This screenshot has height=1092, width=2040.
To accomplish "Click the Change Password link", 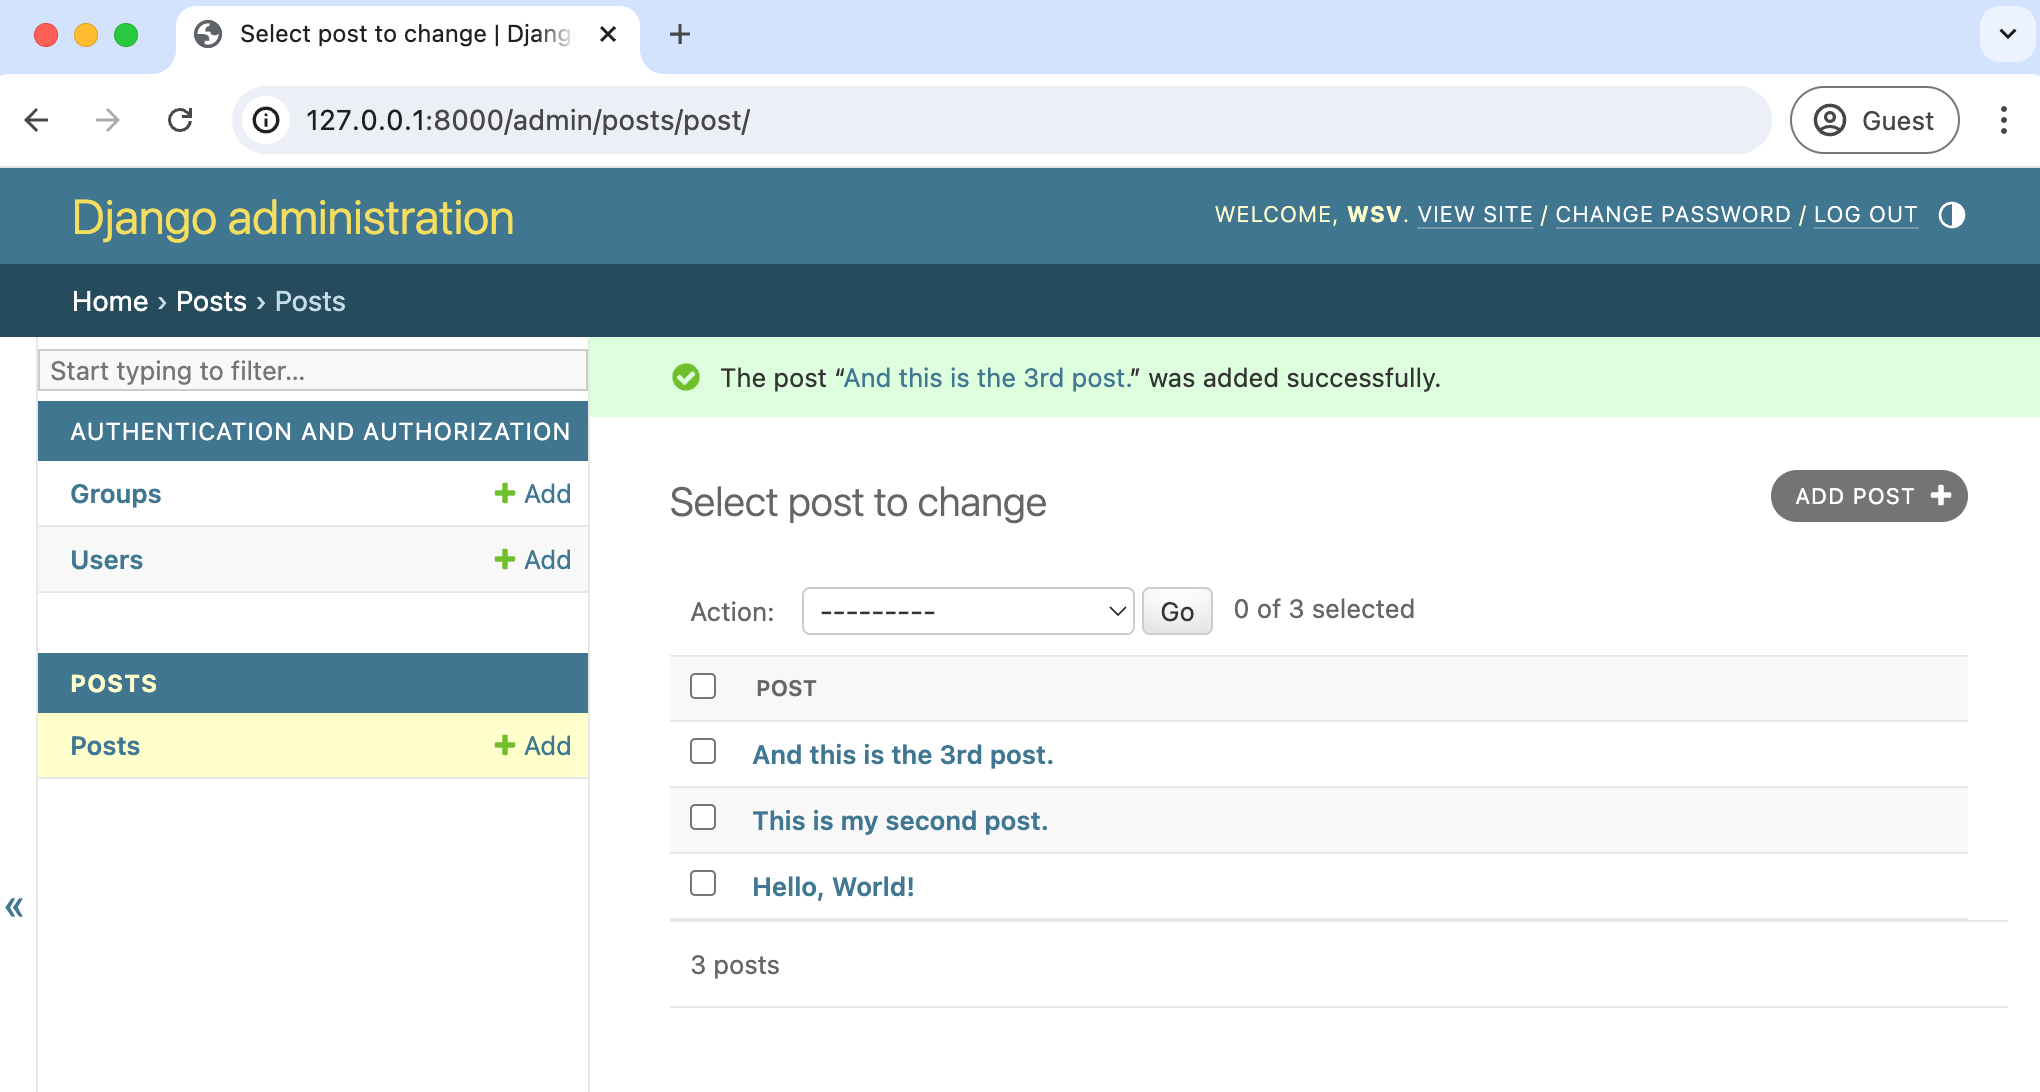I will (1673, 215).
